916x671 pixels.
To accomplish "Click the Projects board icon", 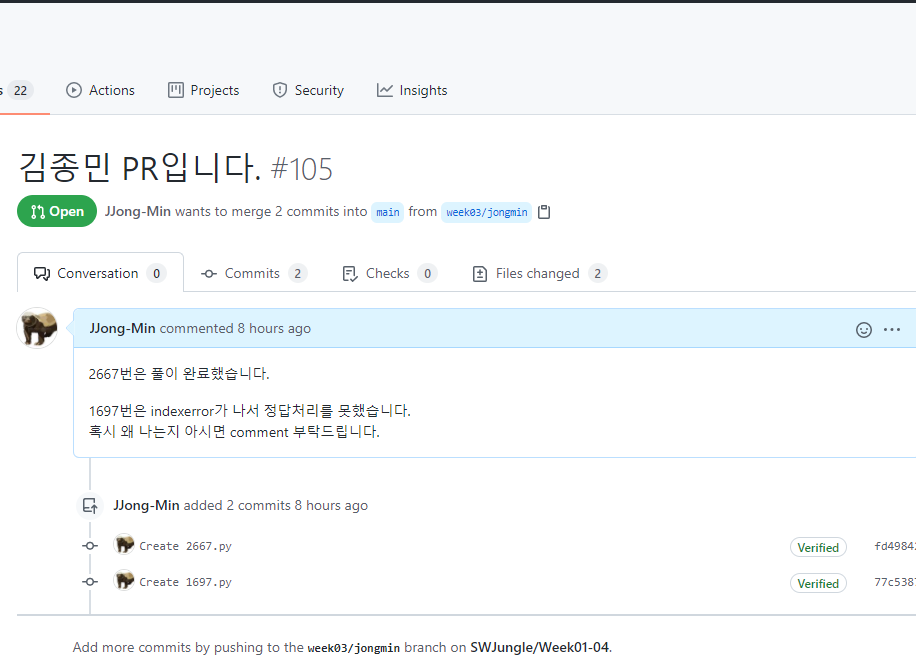I will (x=176, y=90).
